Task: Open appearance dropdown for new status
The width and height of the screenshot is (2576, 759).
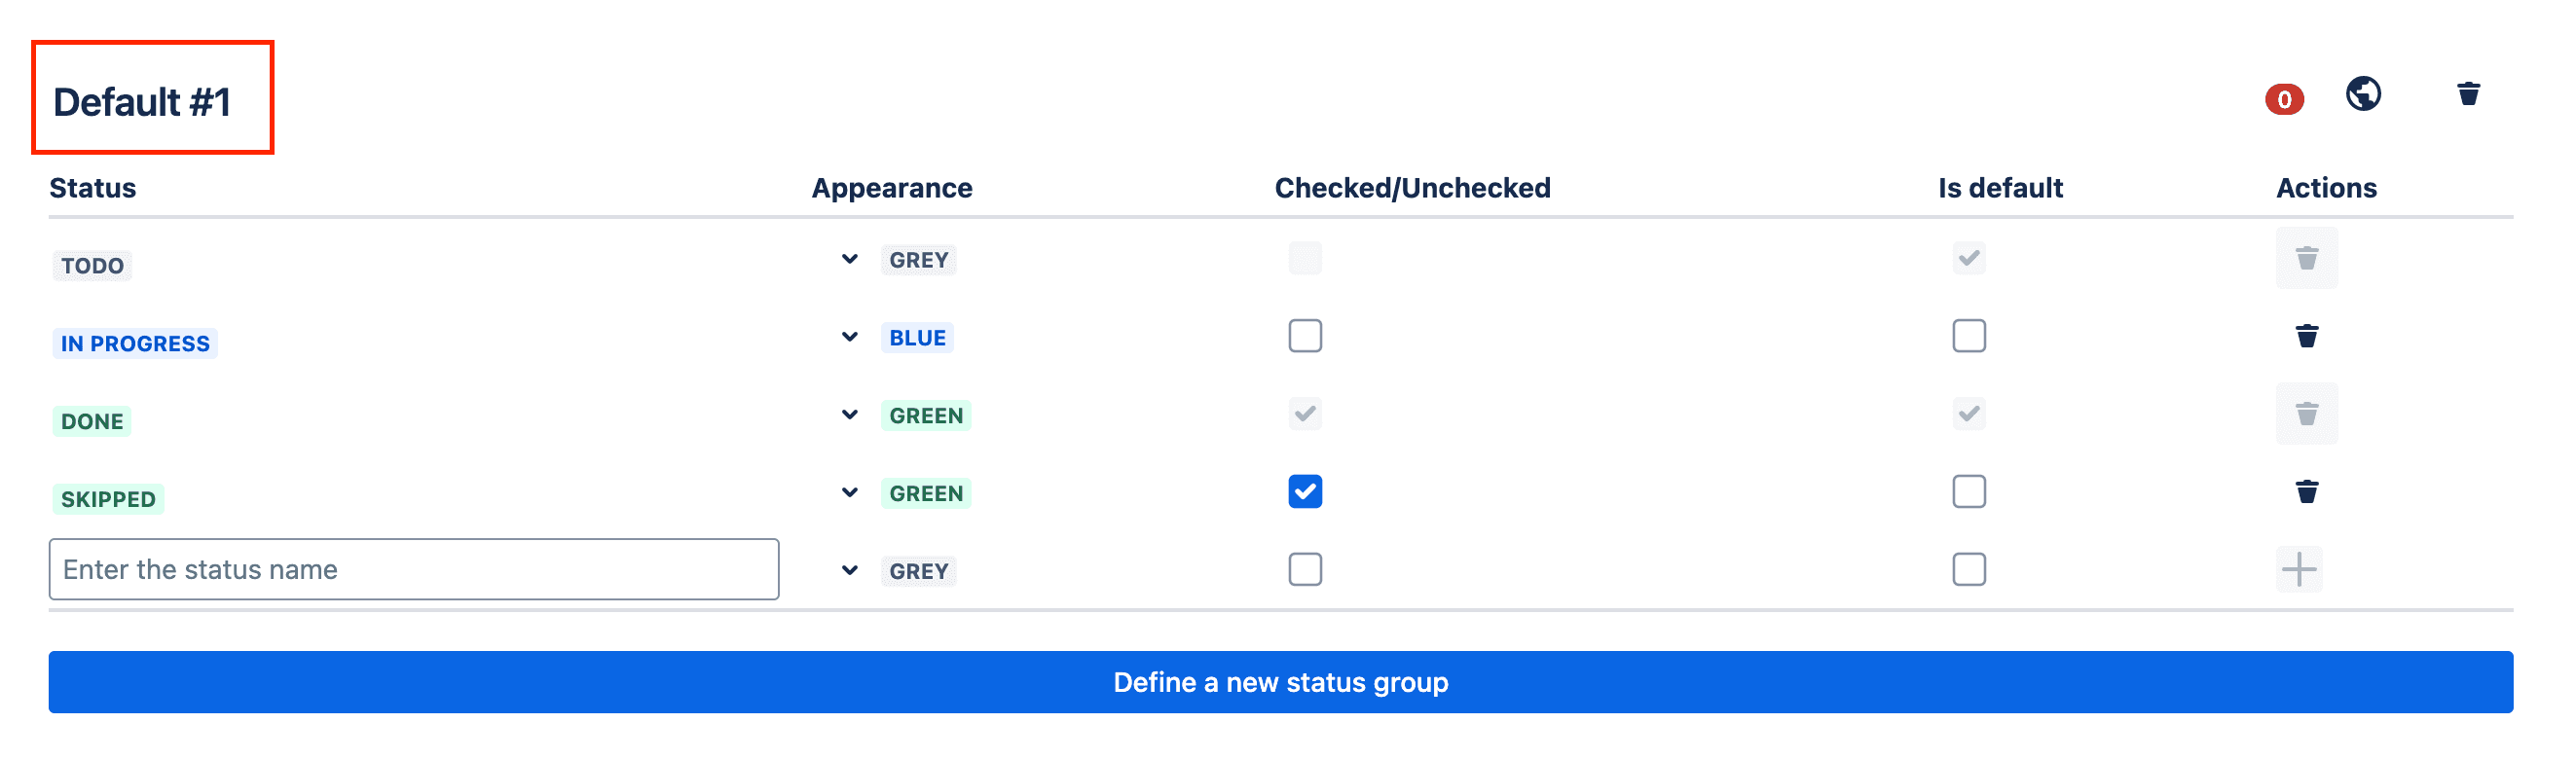Action: pyautogui.click(x=849, y=571)
